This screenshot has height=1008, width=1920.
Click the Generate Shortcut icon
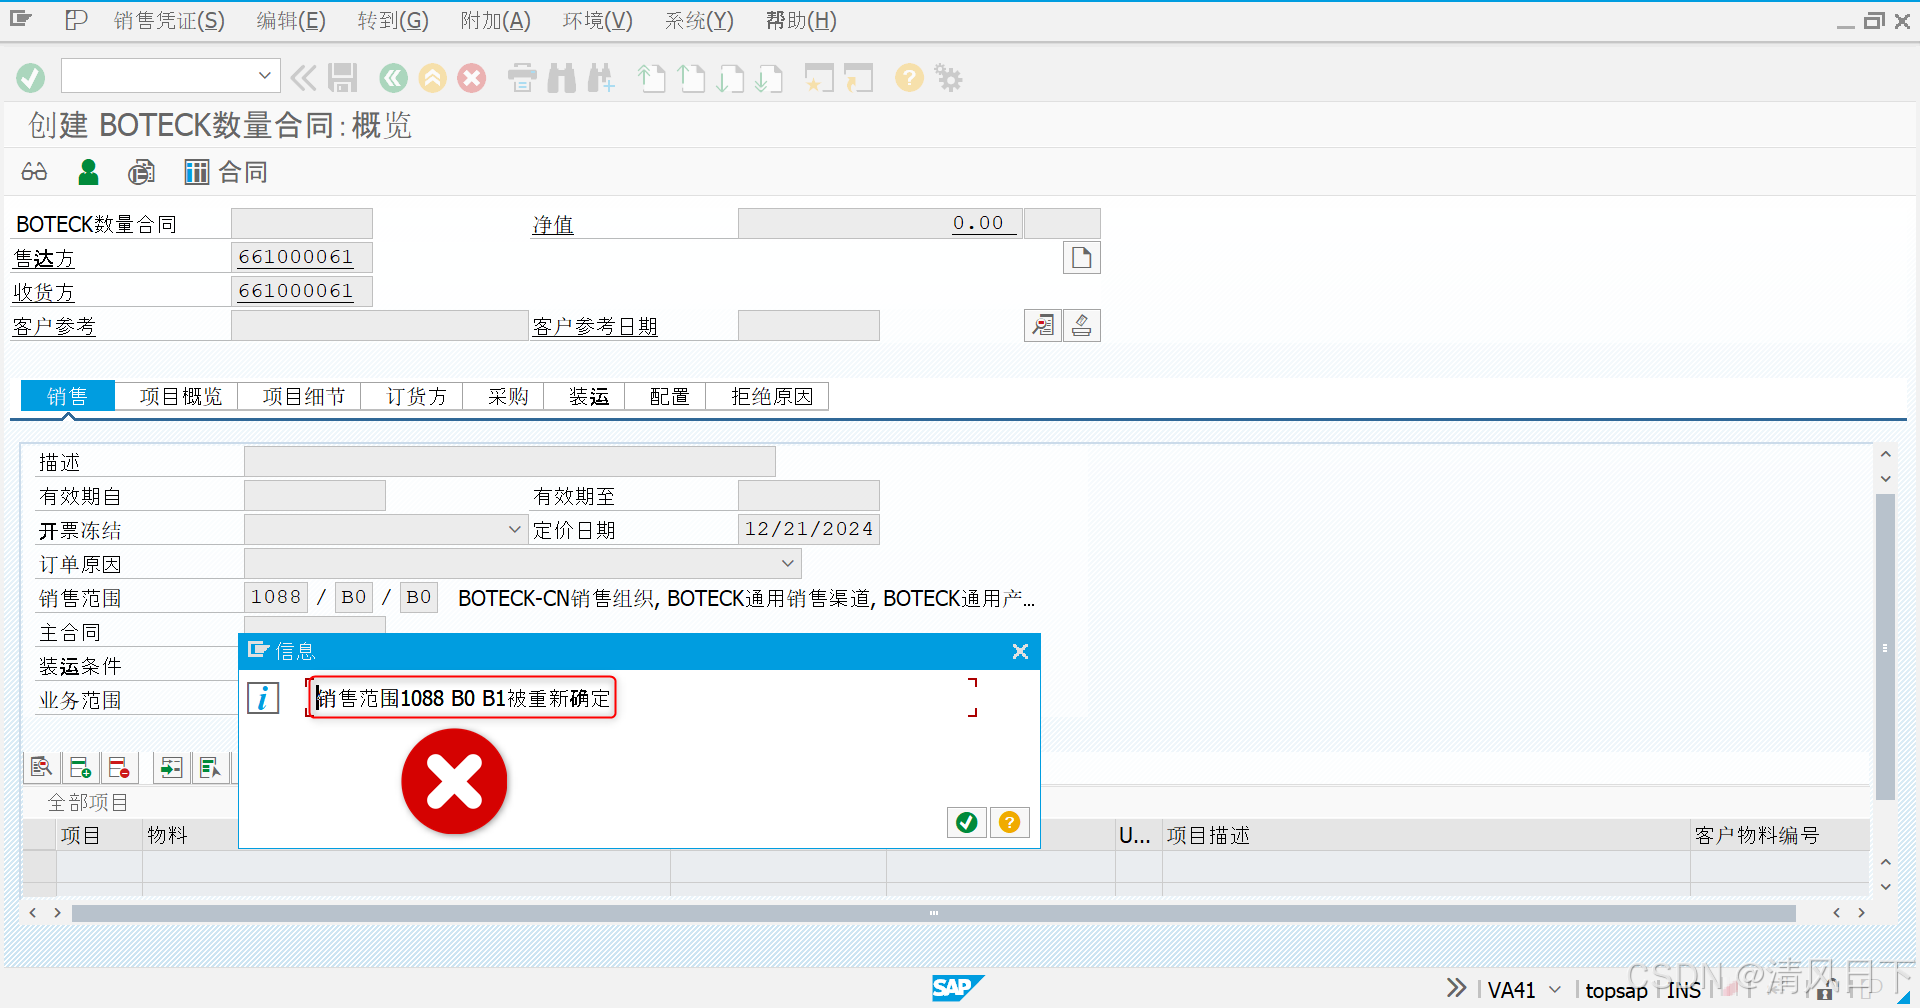pos(858,78)
